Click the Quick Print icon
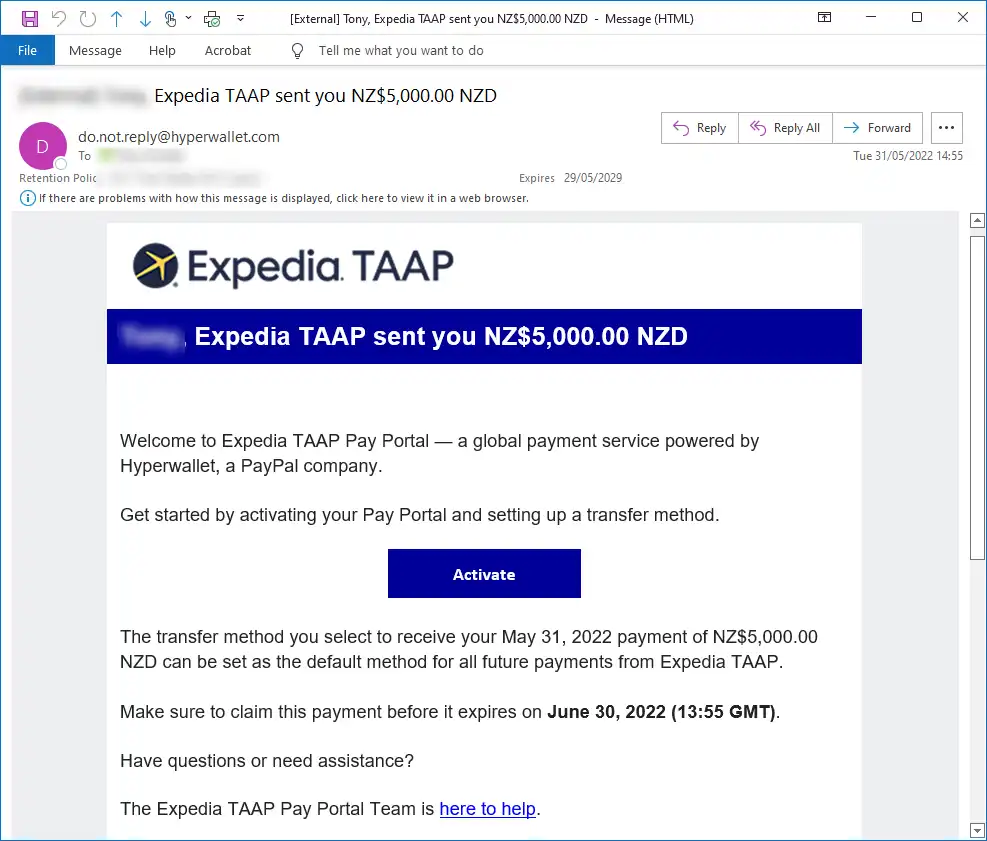 (x=212, y=19)
